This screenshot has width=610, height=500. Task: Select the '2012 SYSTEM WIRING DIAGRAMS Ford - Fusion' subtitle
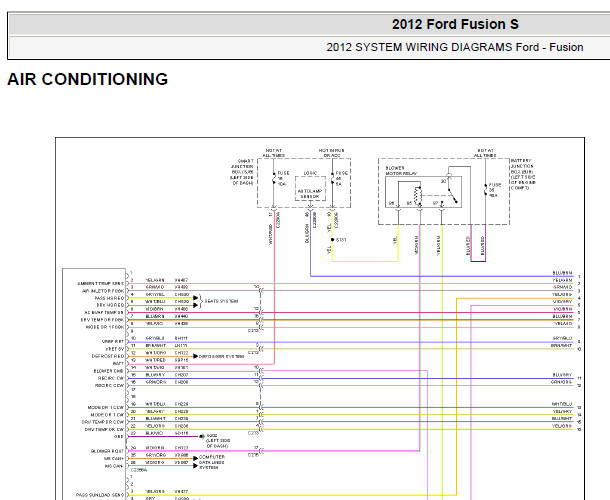[454, 47]
